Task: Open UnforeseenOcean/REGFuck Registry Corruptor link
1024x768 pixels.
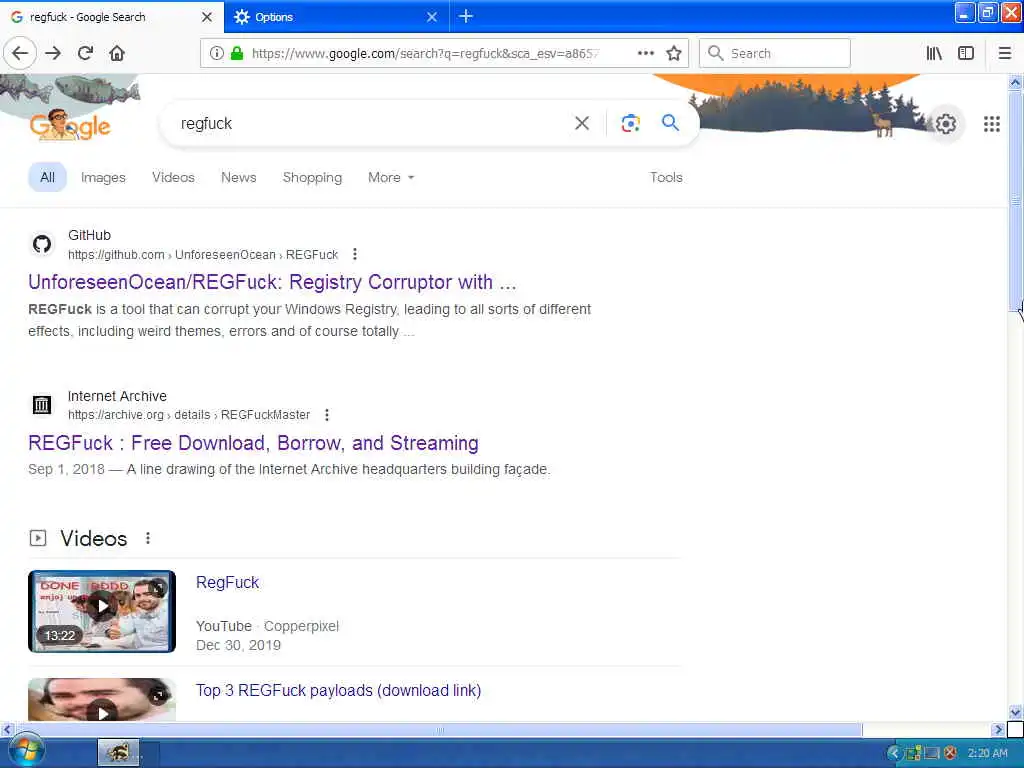Action: [x=272, y=282]
